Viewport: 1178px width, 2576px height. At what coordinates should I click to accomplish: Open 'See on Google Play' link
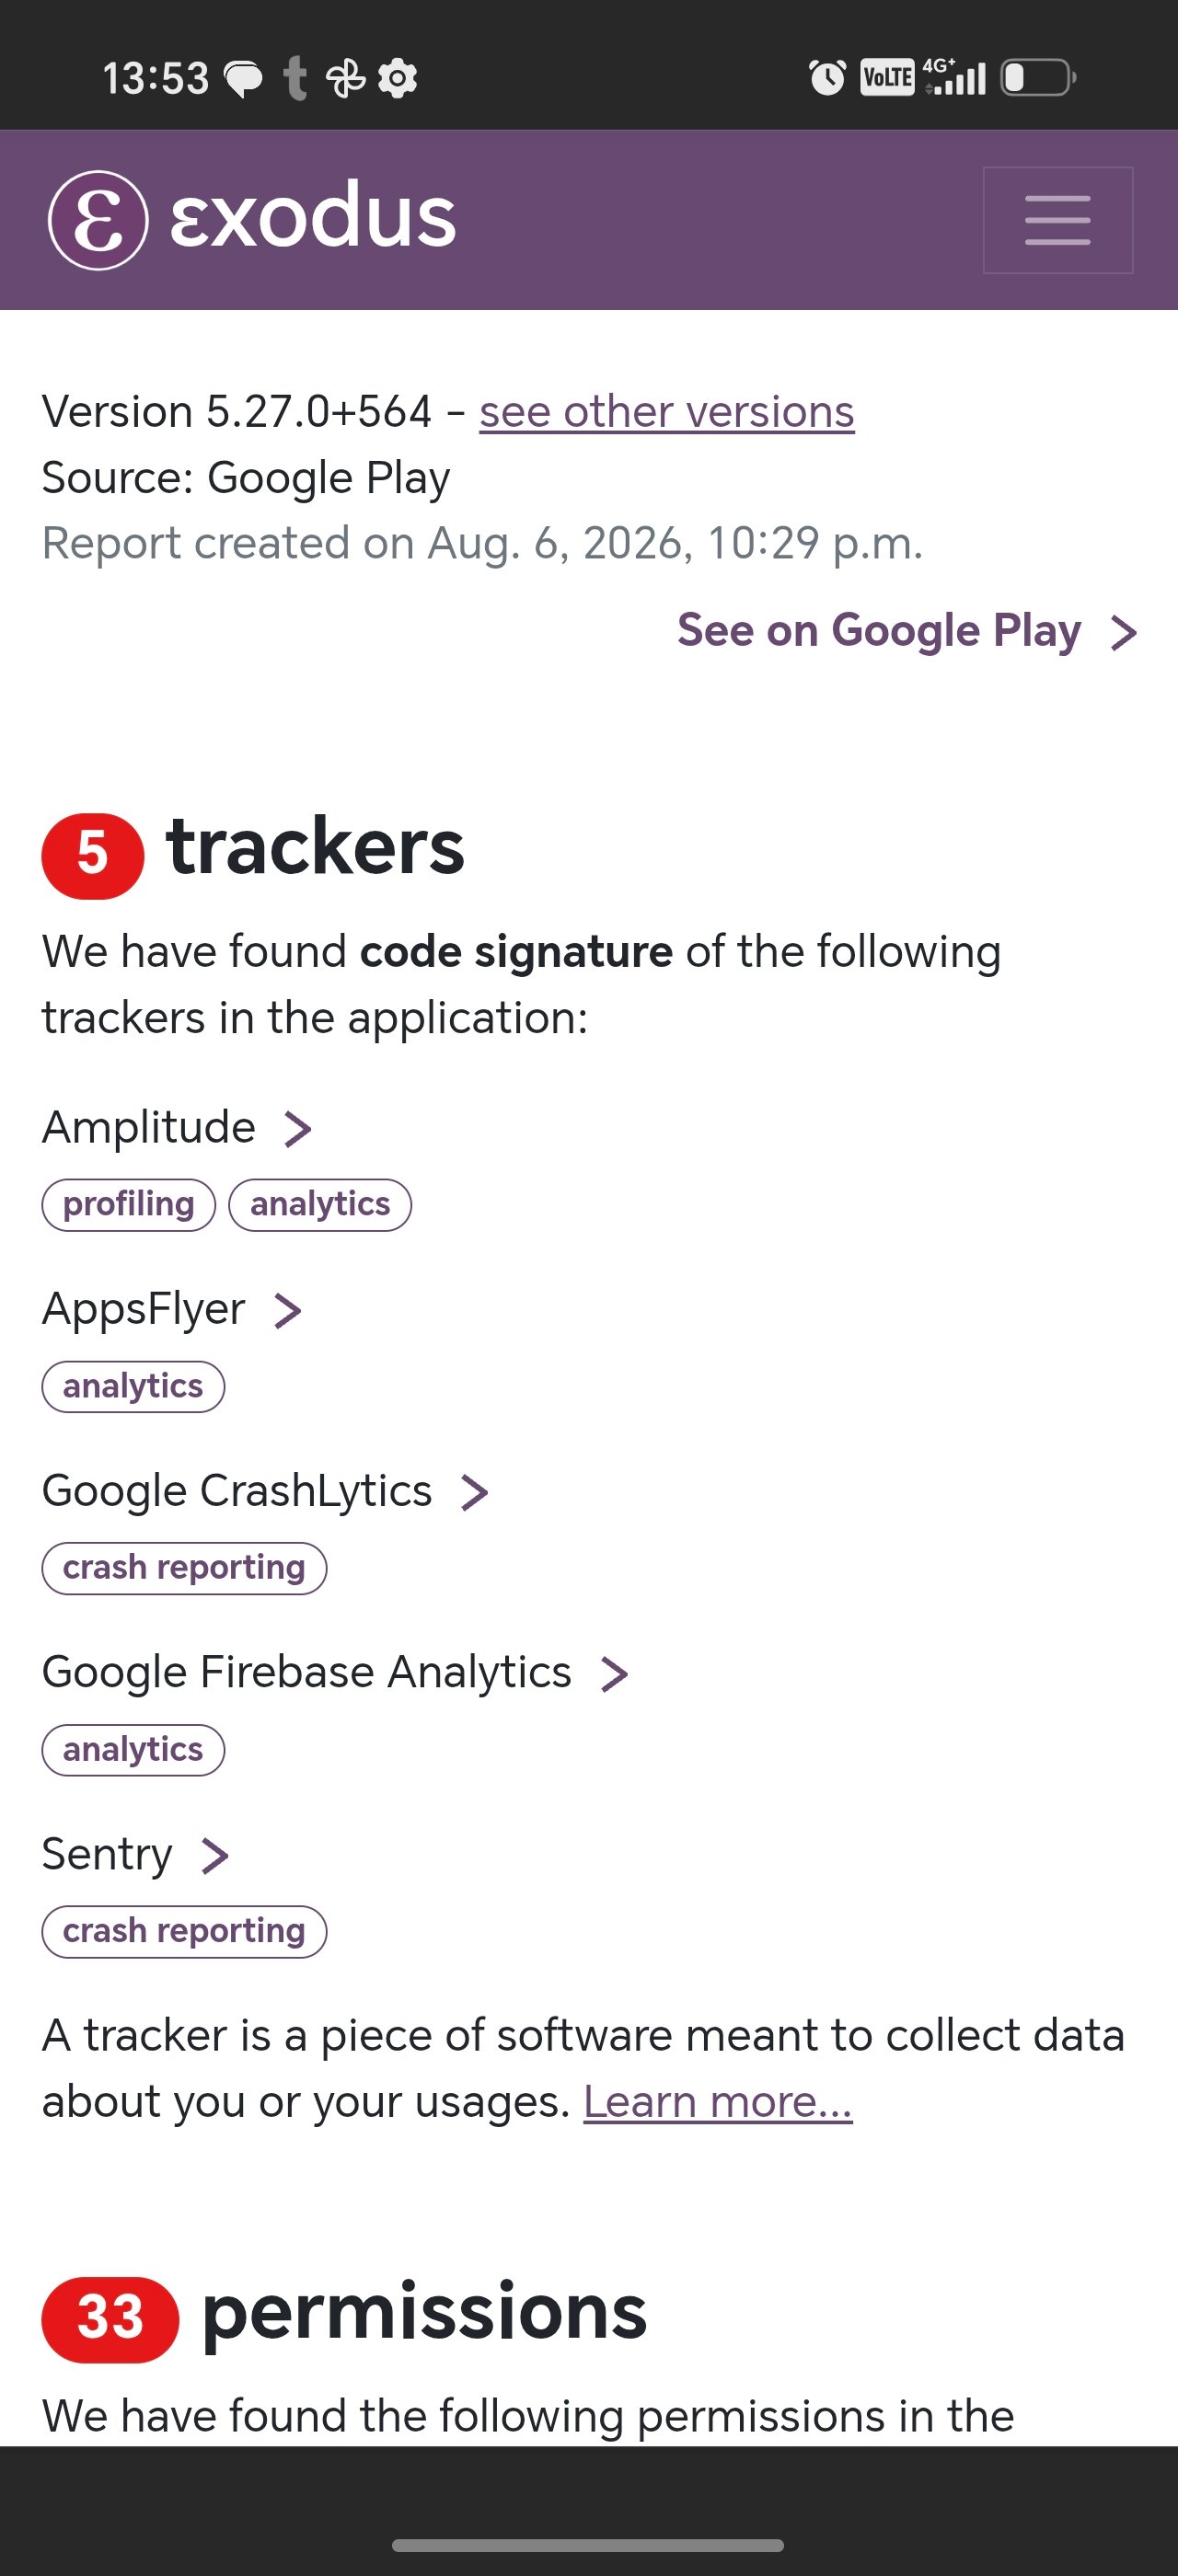(x=908, y=631)
